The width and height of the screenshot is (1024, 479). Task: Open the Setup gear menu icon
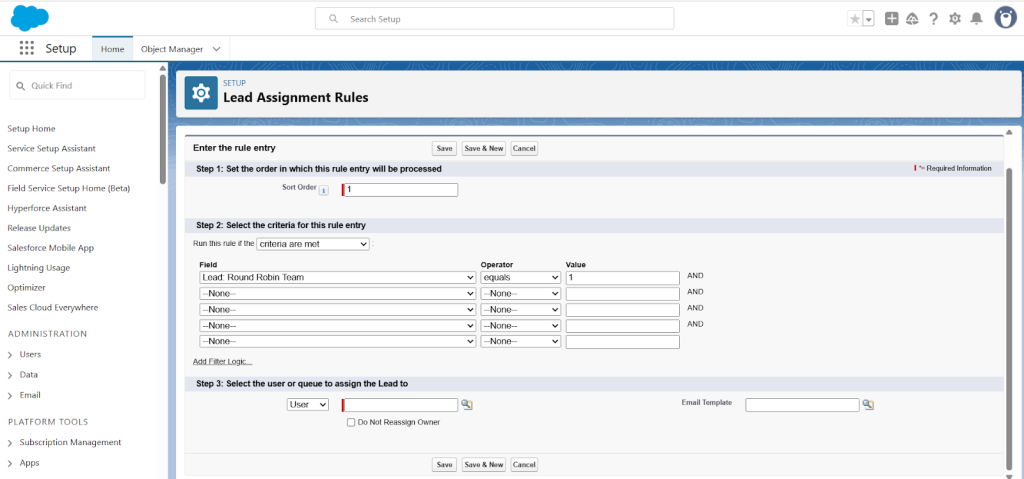[x=955, y=19]
